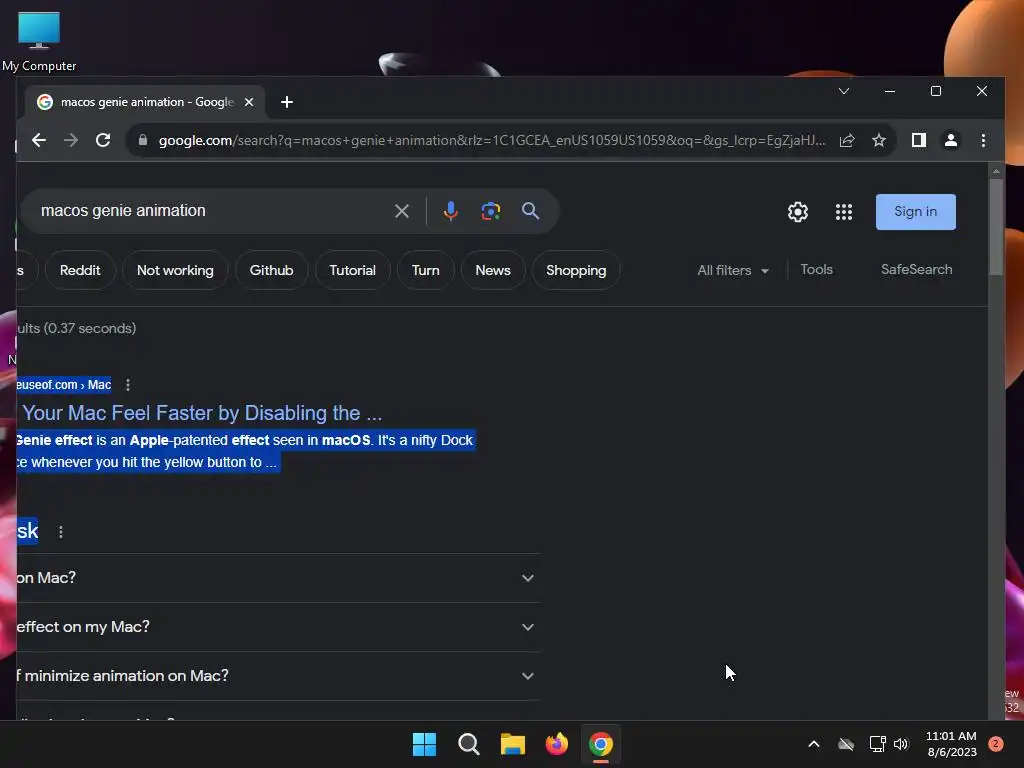Open the clock showing 11:01 AM

coord(952,744)
